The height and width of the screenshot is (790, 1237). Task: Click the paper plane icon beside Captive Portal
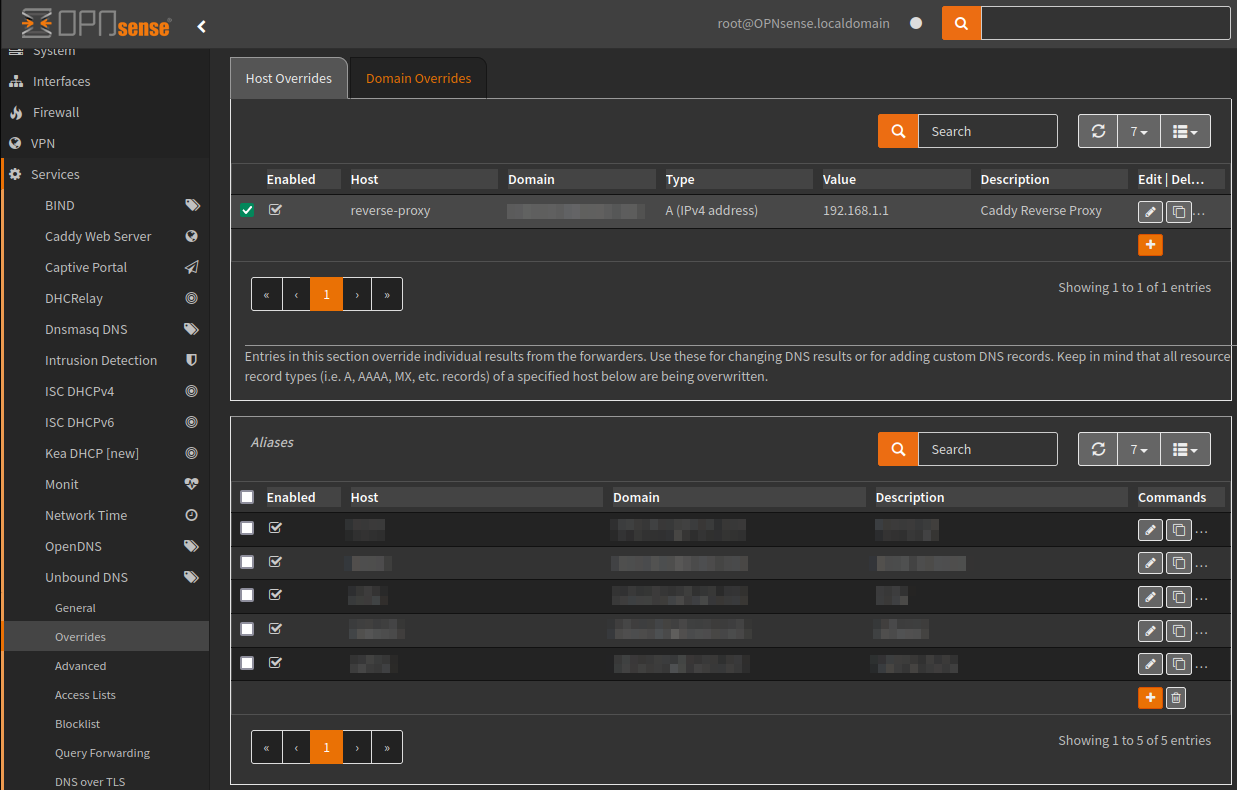[192, 267]
